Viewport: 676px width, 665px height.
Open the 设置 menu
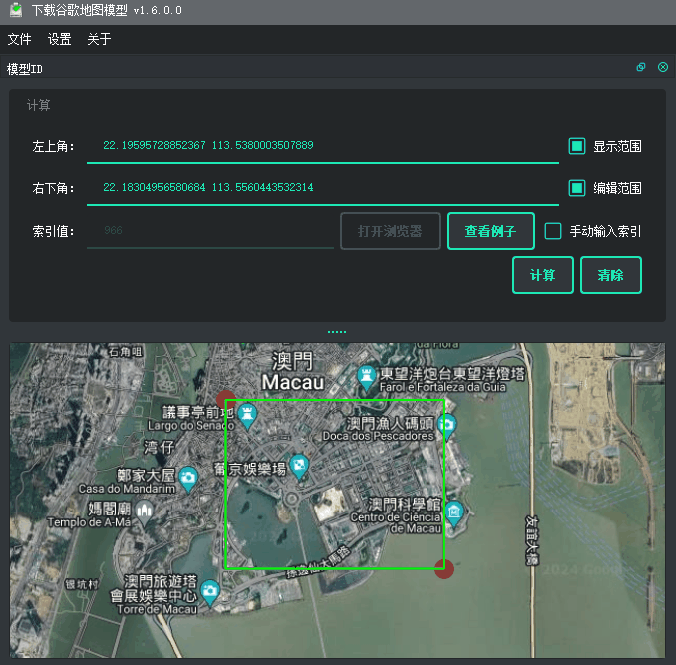pyautogui.click(x=59, y=39)
